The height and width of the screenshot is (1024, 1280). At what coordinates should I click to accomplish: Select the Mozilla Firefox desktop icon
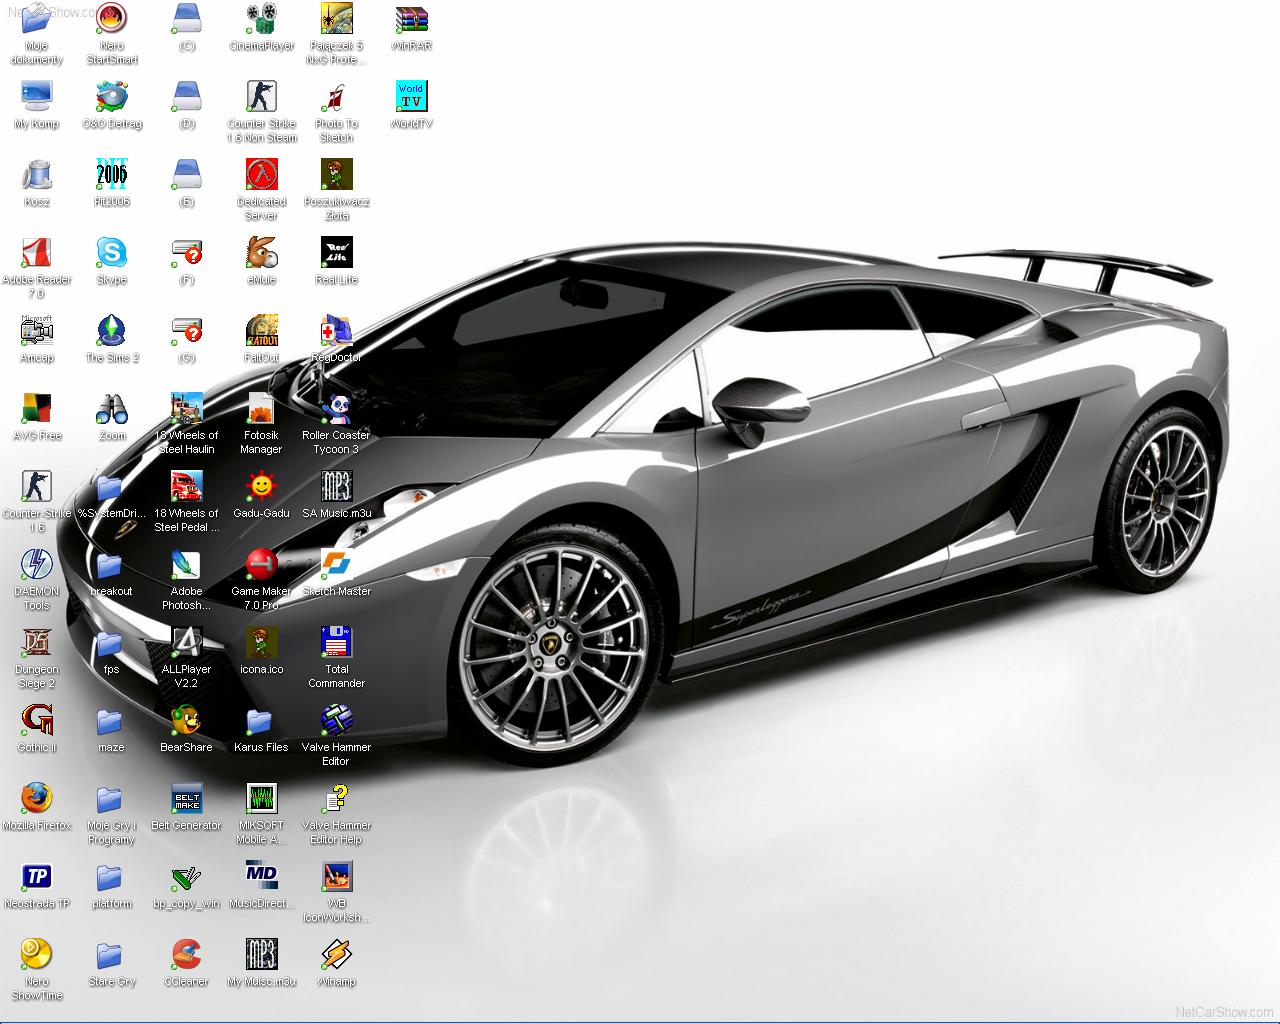[x=37, y=799]
